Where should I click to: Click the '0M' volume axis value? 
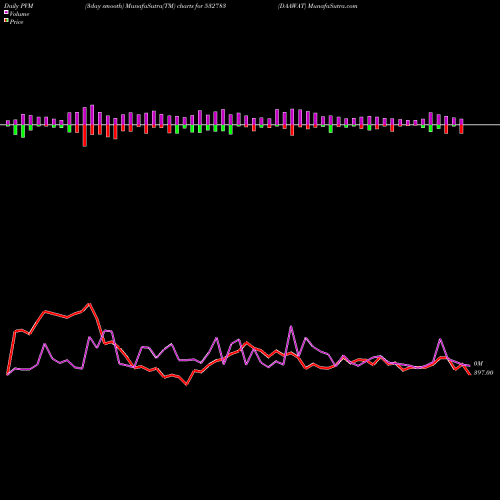click(478, 364)
